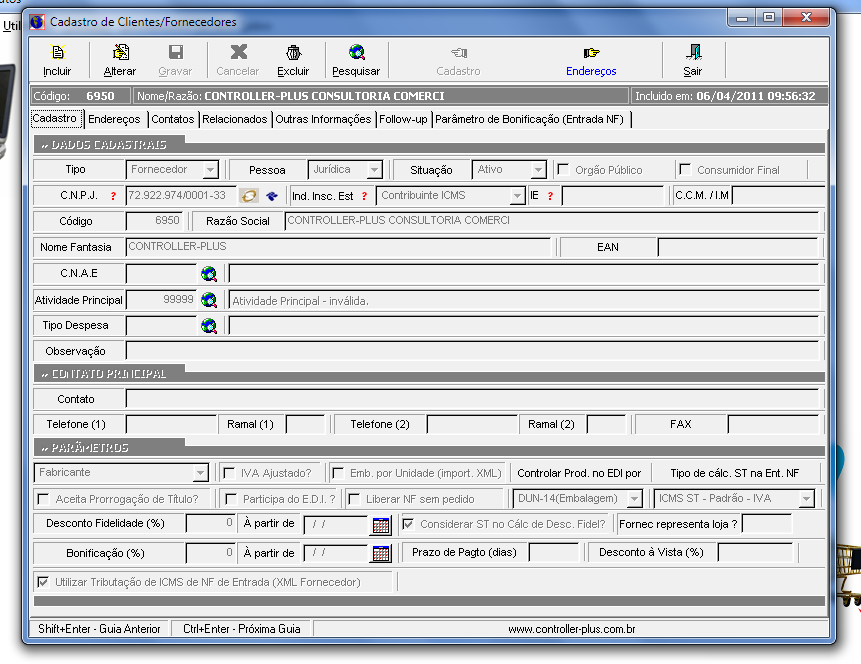Viewport: 861px width, 664px height.
Task: Click 'Shift+Enter - Guia Anterior' status text
Action: tap(99, 629)
